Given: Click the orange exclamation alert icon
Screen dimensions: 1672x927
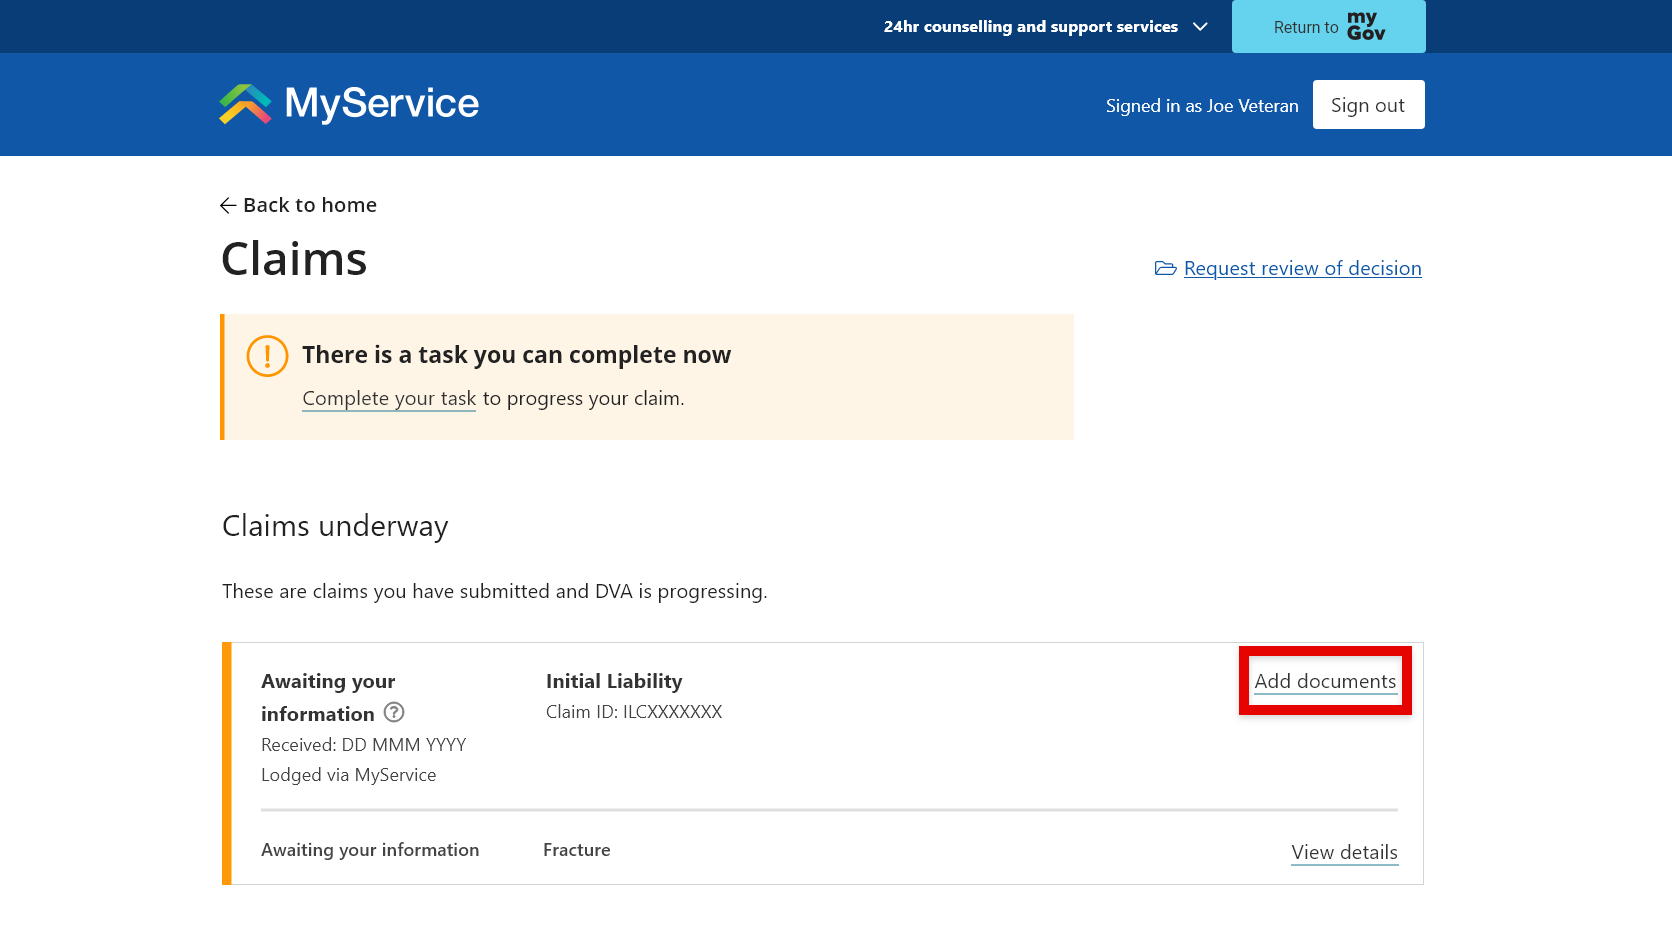Looking at the screenshot, I should click(x=267, y=356).
